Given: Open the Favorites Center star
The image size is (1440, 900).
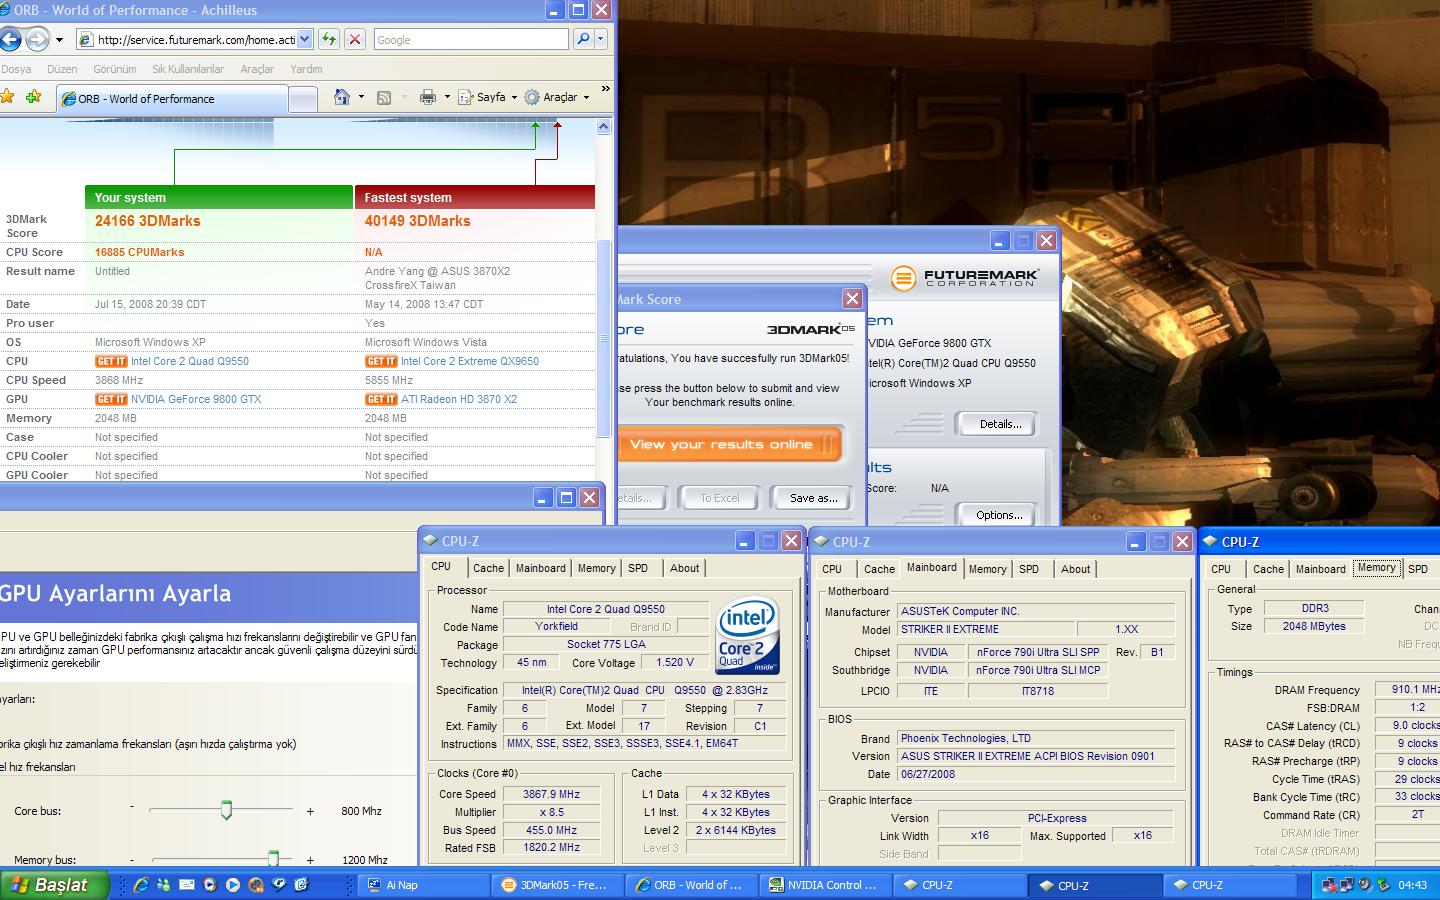Looking at the screenshot, I should click(x=7, y=97).
